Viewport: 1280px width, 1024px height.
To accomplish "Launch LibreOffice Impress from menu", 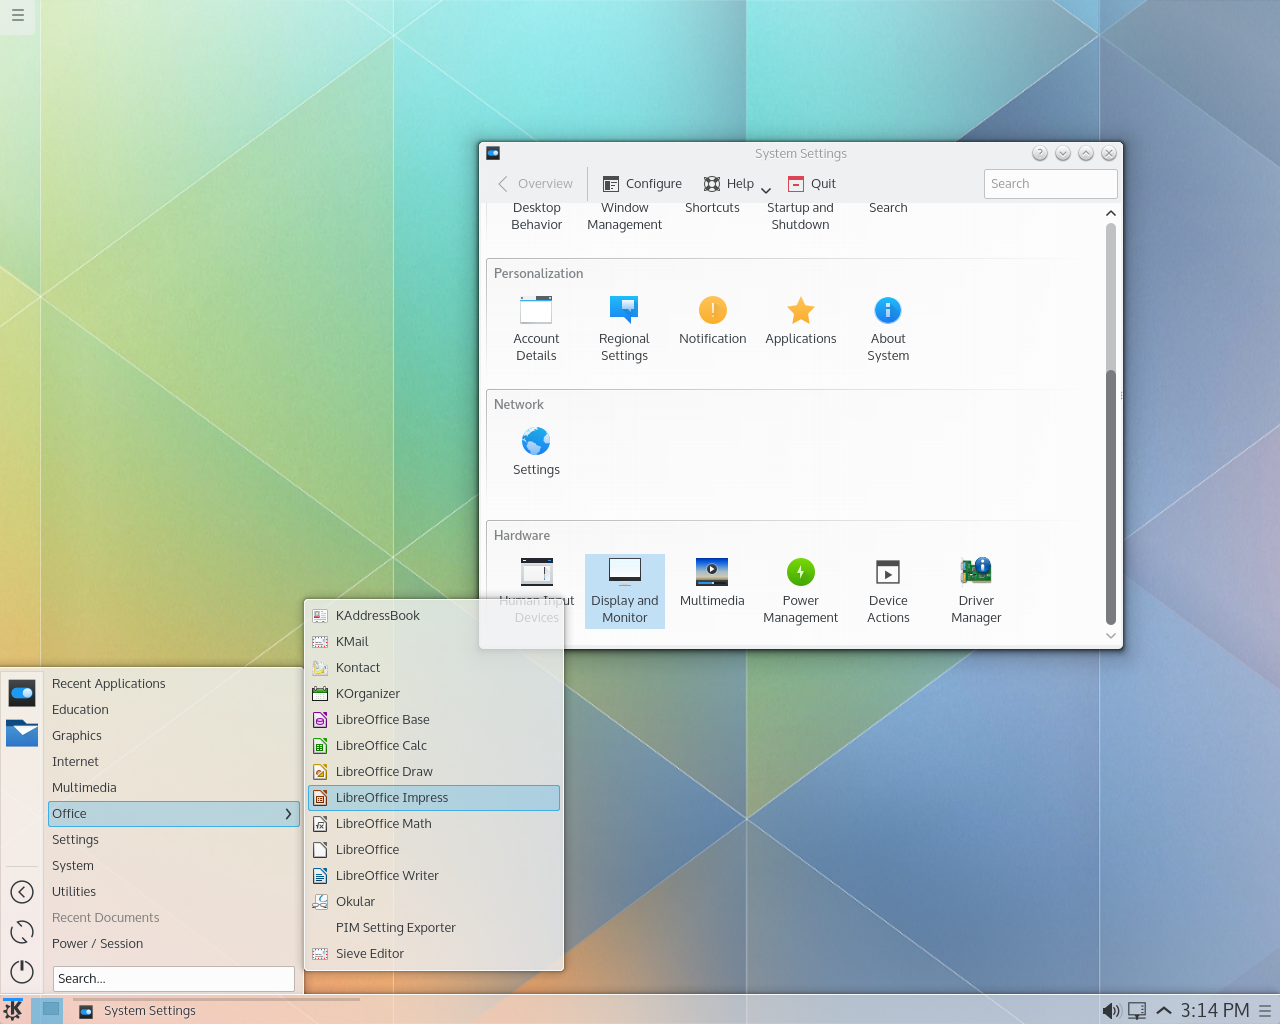I will coord(434,798).
